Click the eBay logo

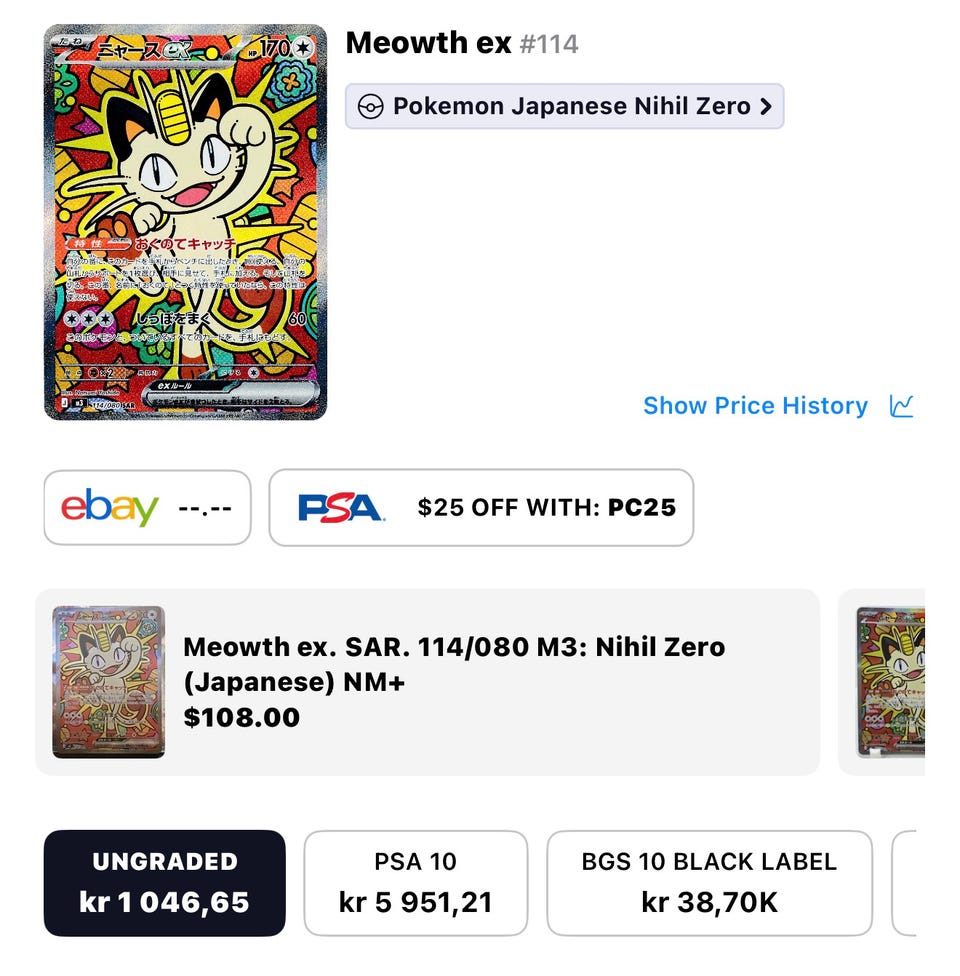[110, 508]
